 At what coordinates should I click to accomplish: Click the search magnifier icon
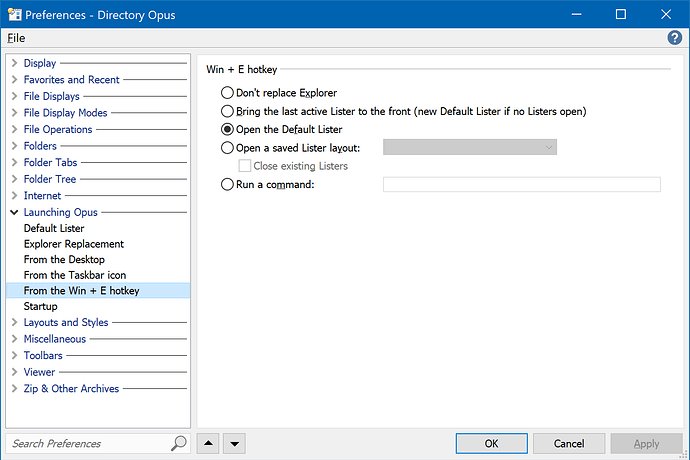pyautogui.click(x=179, y=443)
